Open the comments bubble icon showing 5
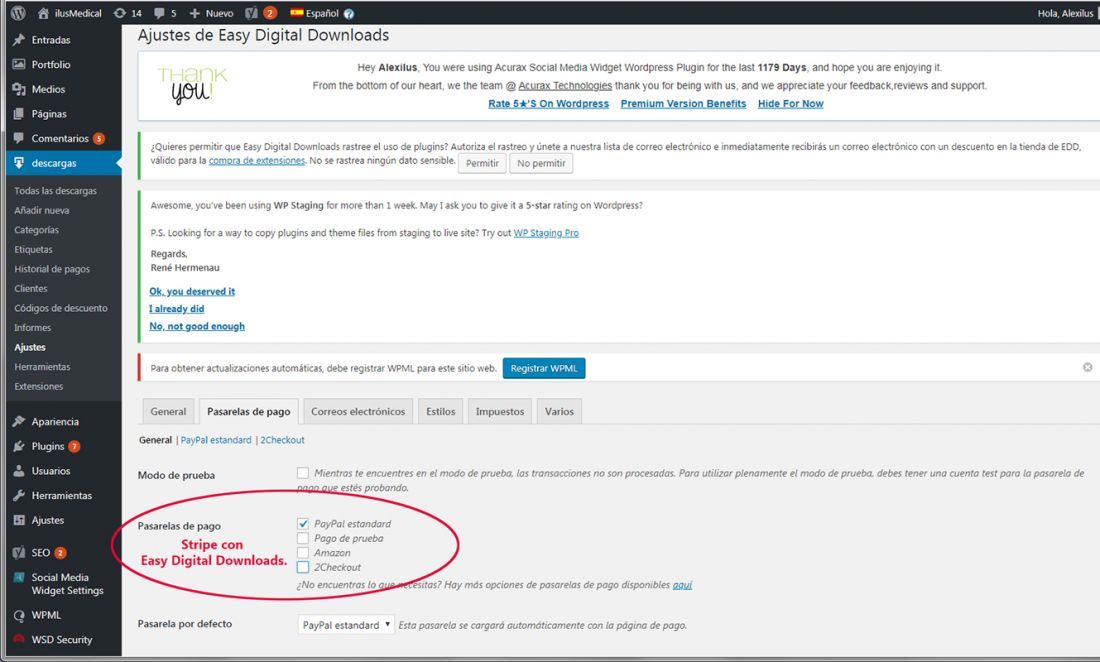 (x=160, y=13)
